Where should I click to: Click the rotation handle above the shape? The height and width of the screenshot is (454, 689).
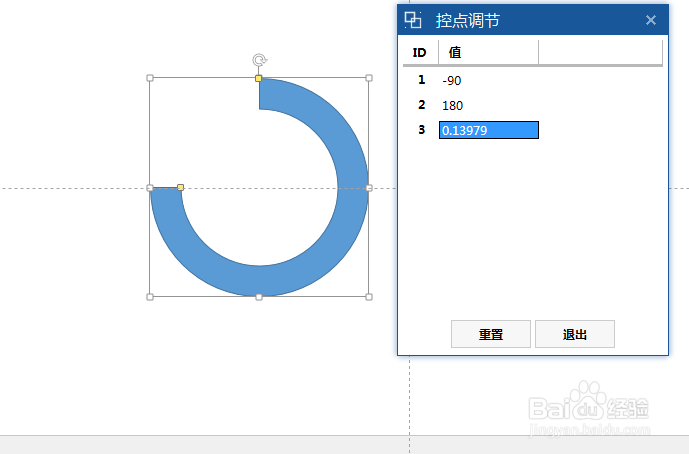(259, 60)
